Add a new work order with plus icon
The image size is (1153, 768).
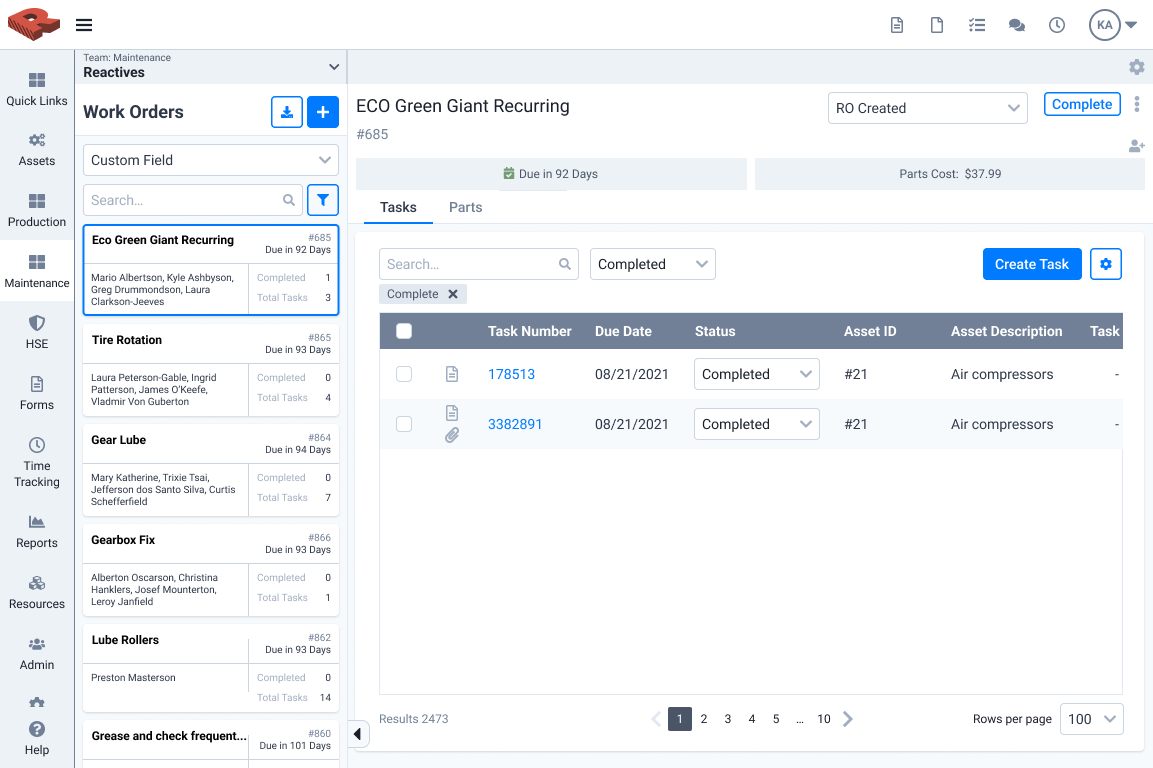tap(322, 112)
